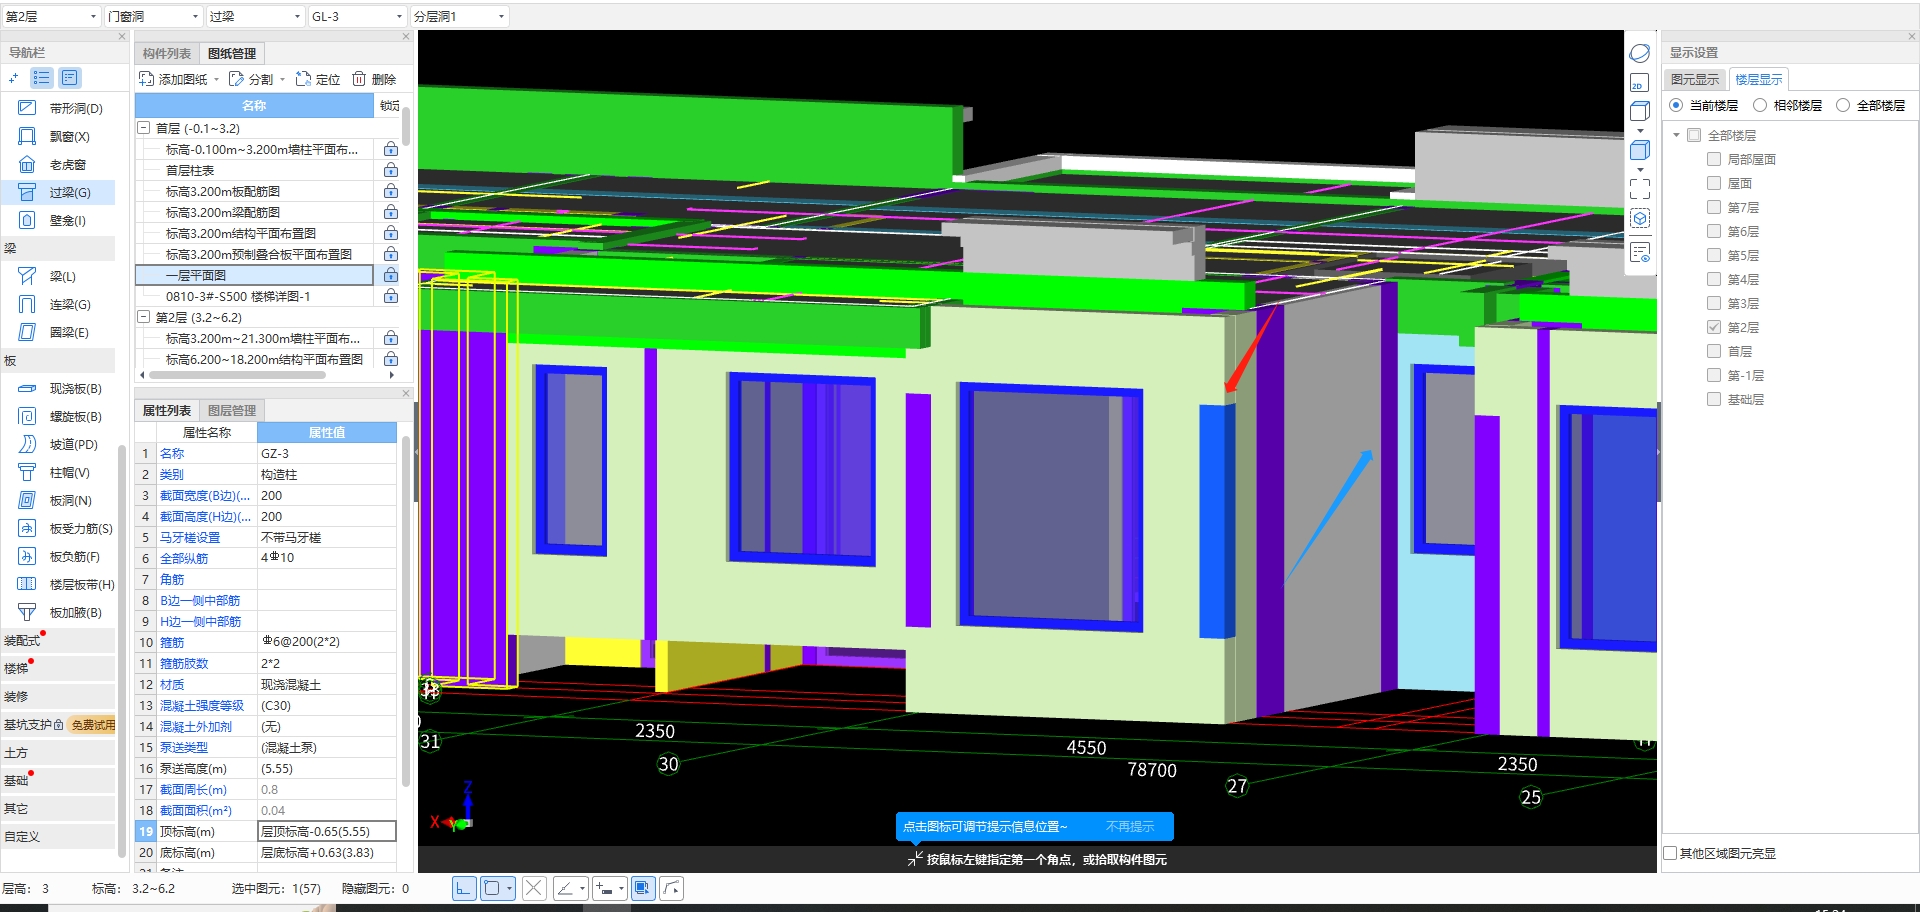Open the 装配式 navigation section
The image size is (1920, 912).
pos(58,641)
